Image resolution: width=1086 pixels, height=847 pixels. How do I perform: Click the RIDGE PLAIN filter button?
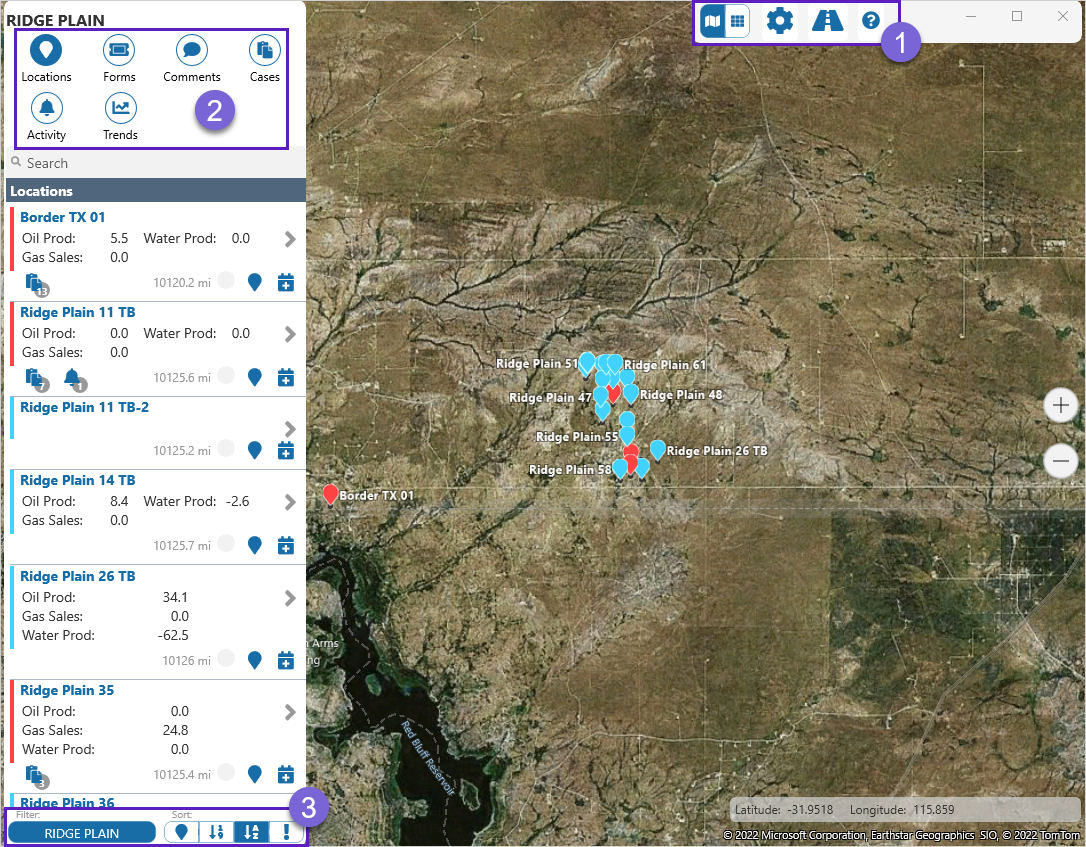click(x=82, y=833)
